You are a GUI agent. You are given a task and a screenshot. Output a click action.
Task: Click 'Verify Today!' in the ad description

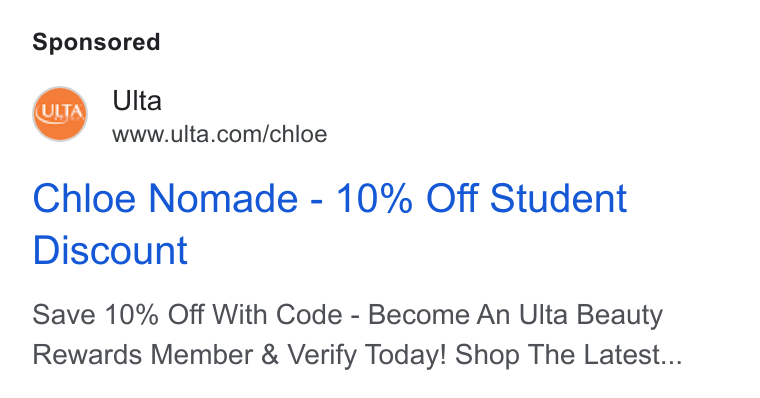(366, 355)
